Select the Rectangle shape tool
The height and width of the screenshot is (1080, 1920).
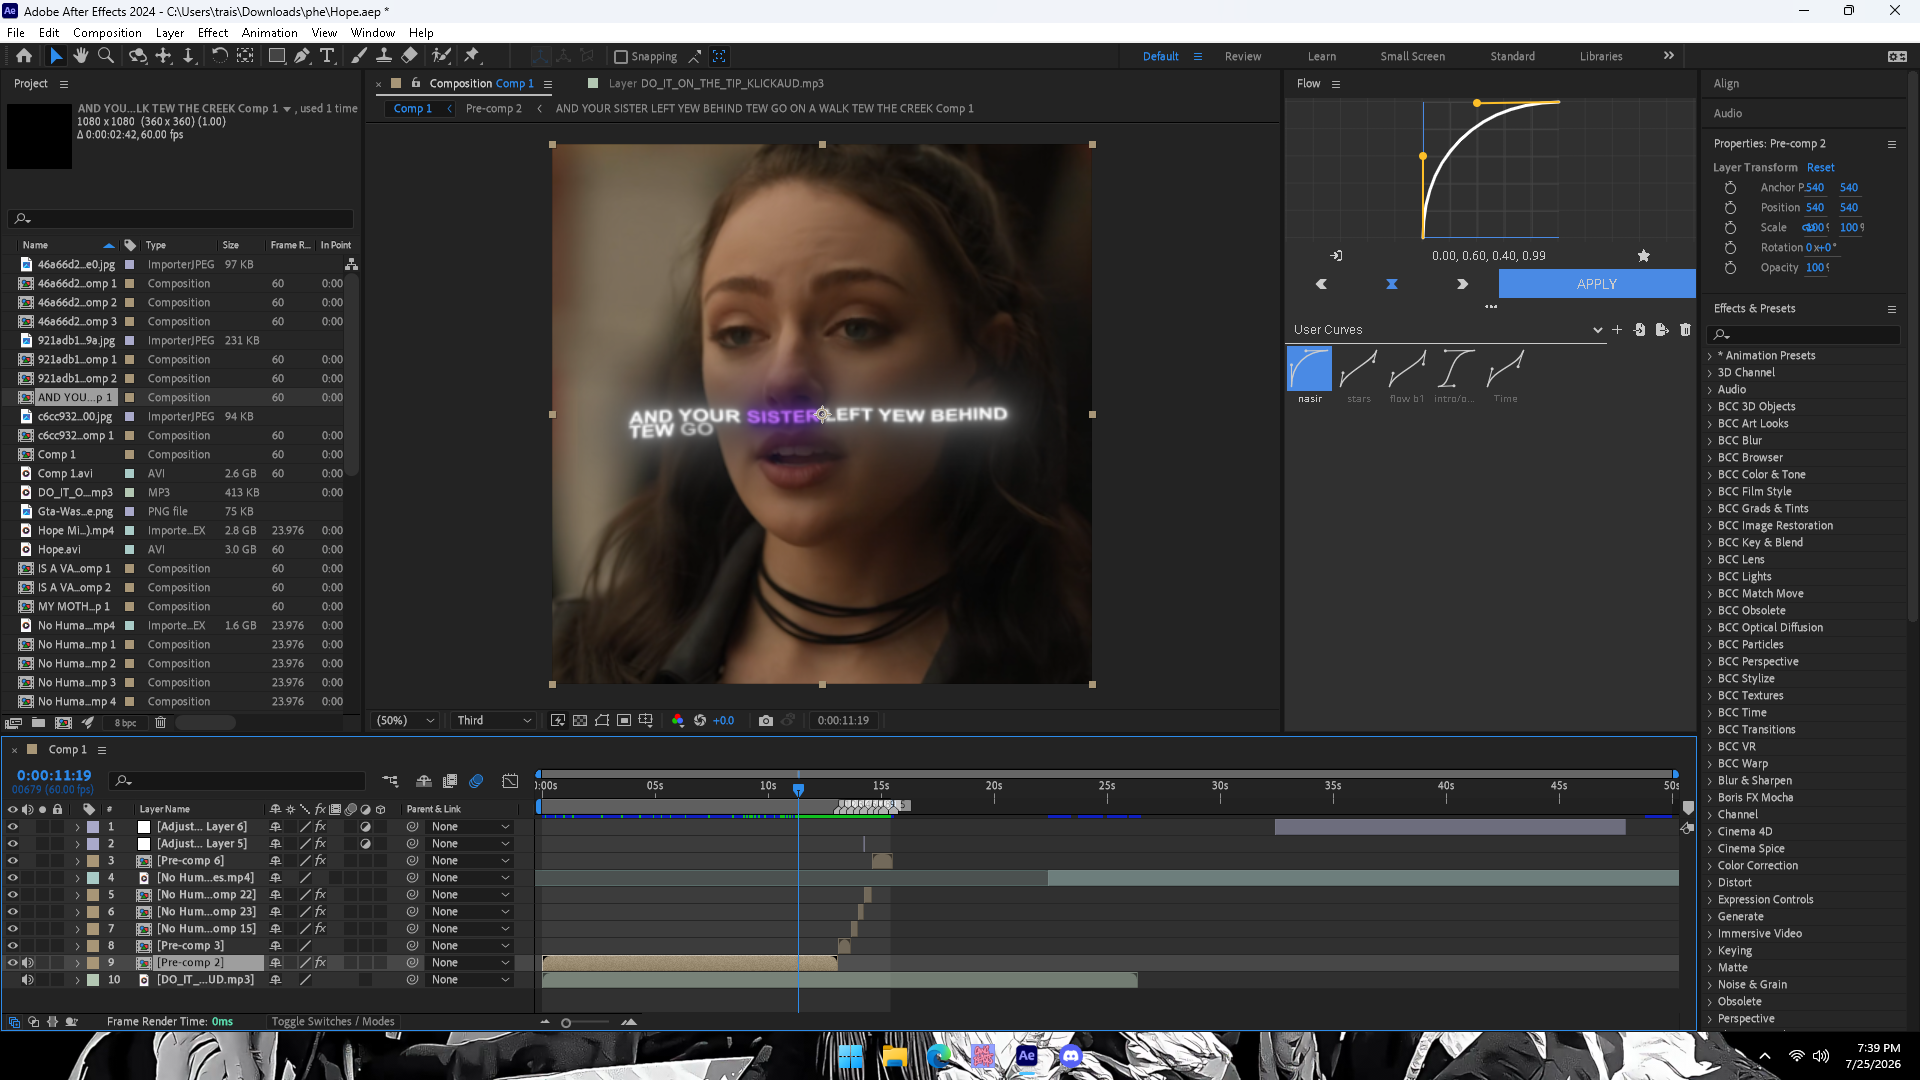(277, 56)
